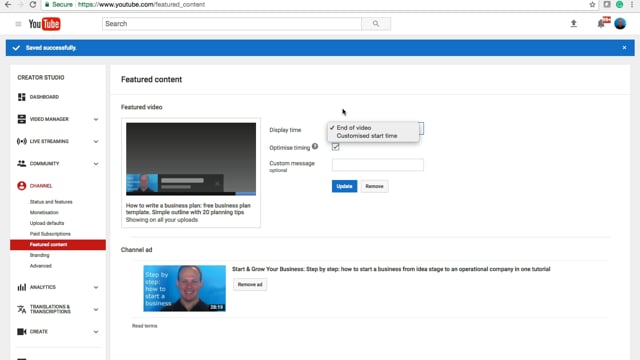Expand the Video Manager section
This screenshot has height=360, width=640.
click(x=96, y=119)
